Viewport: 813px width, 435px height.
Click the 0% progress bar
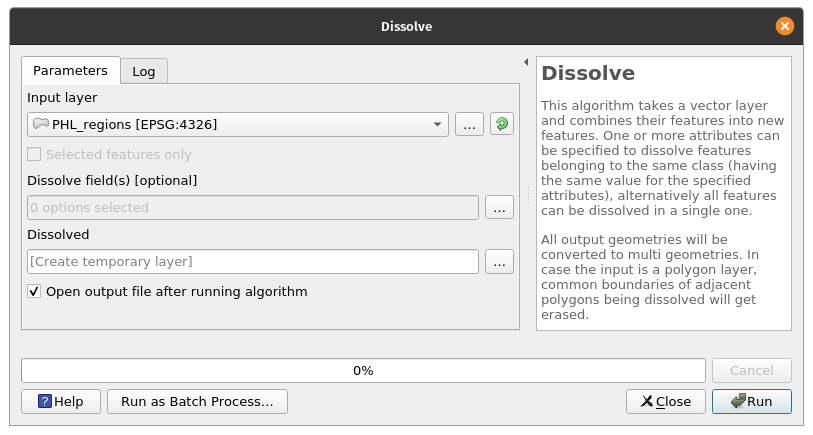[x=363, y=370]
